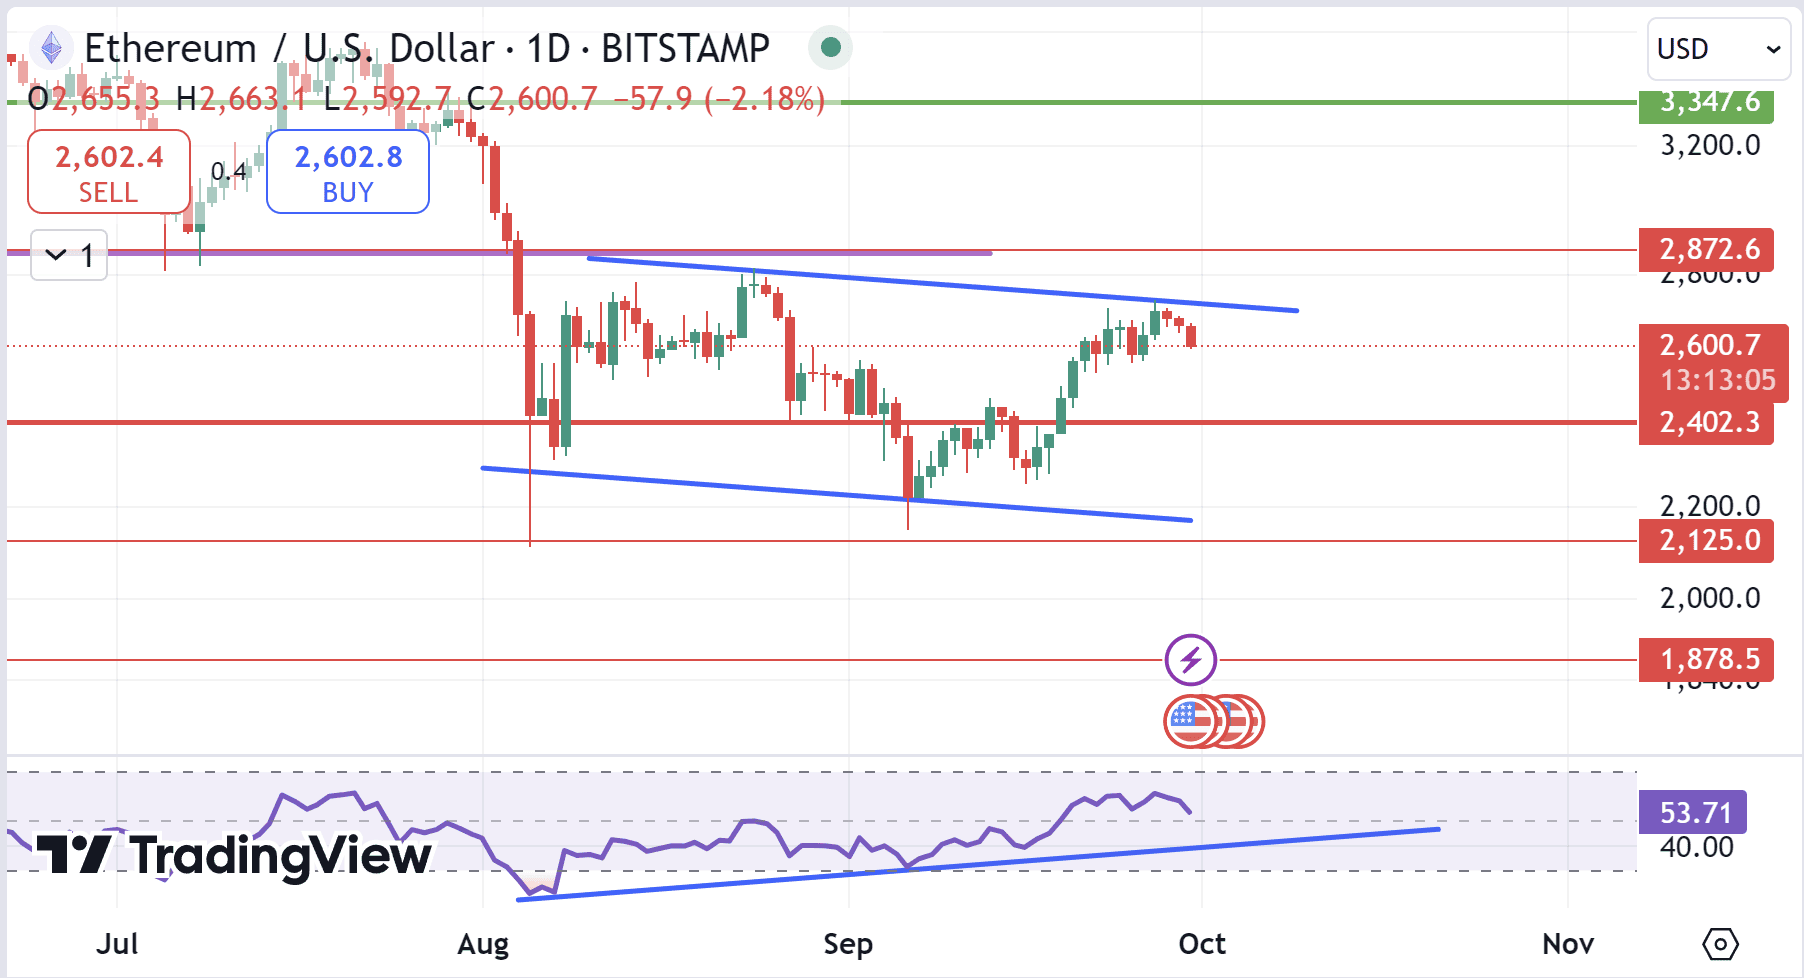Click the green market status dot
This screenshot has width=1804, height=978.
(830, 47)
